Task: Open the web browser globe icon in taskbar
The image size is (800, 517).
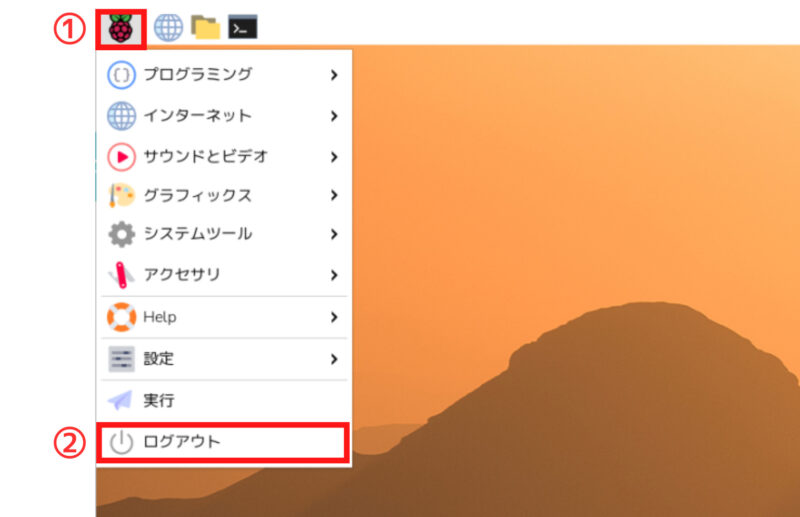Action: tap(168, 27)
